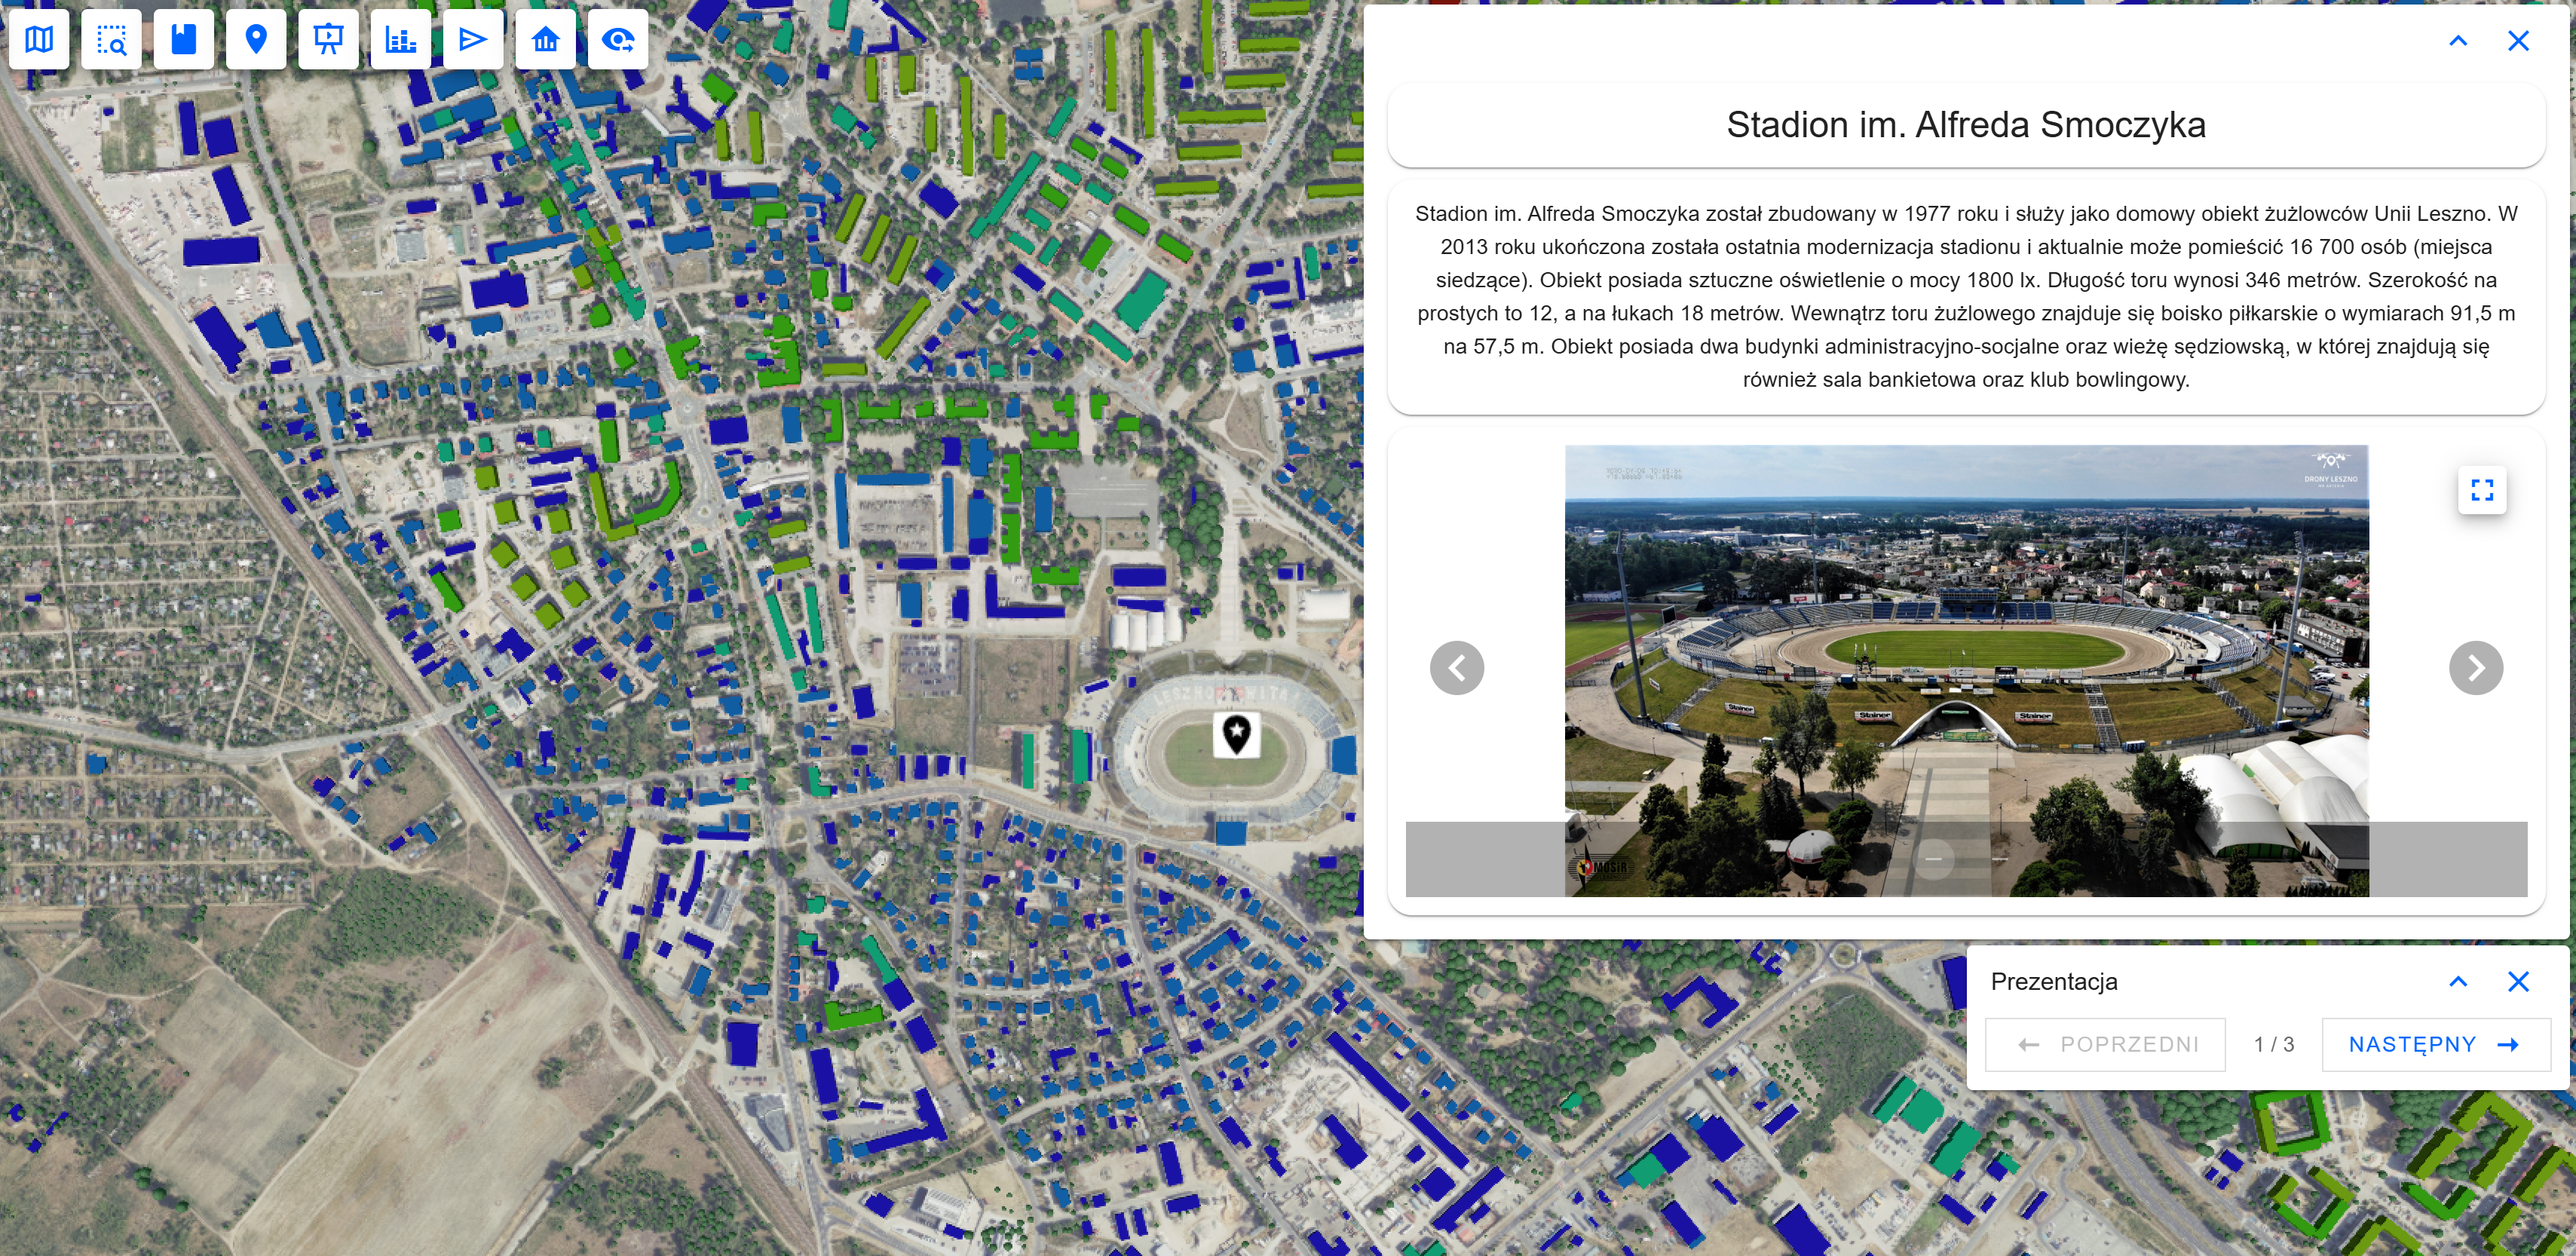The image size is (2576, 1256).
Task: Open stadium photo in fullscreen
Action: 2482,490
